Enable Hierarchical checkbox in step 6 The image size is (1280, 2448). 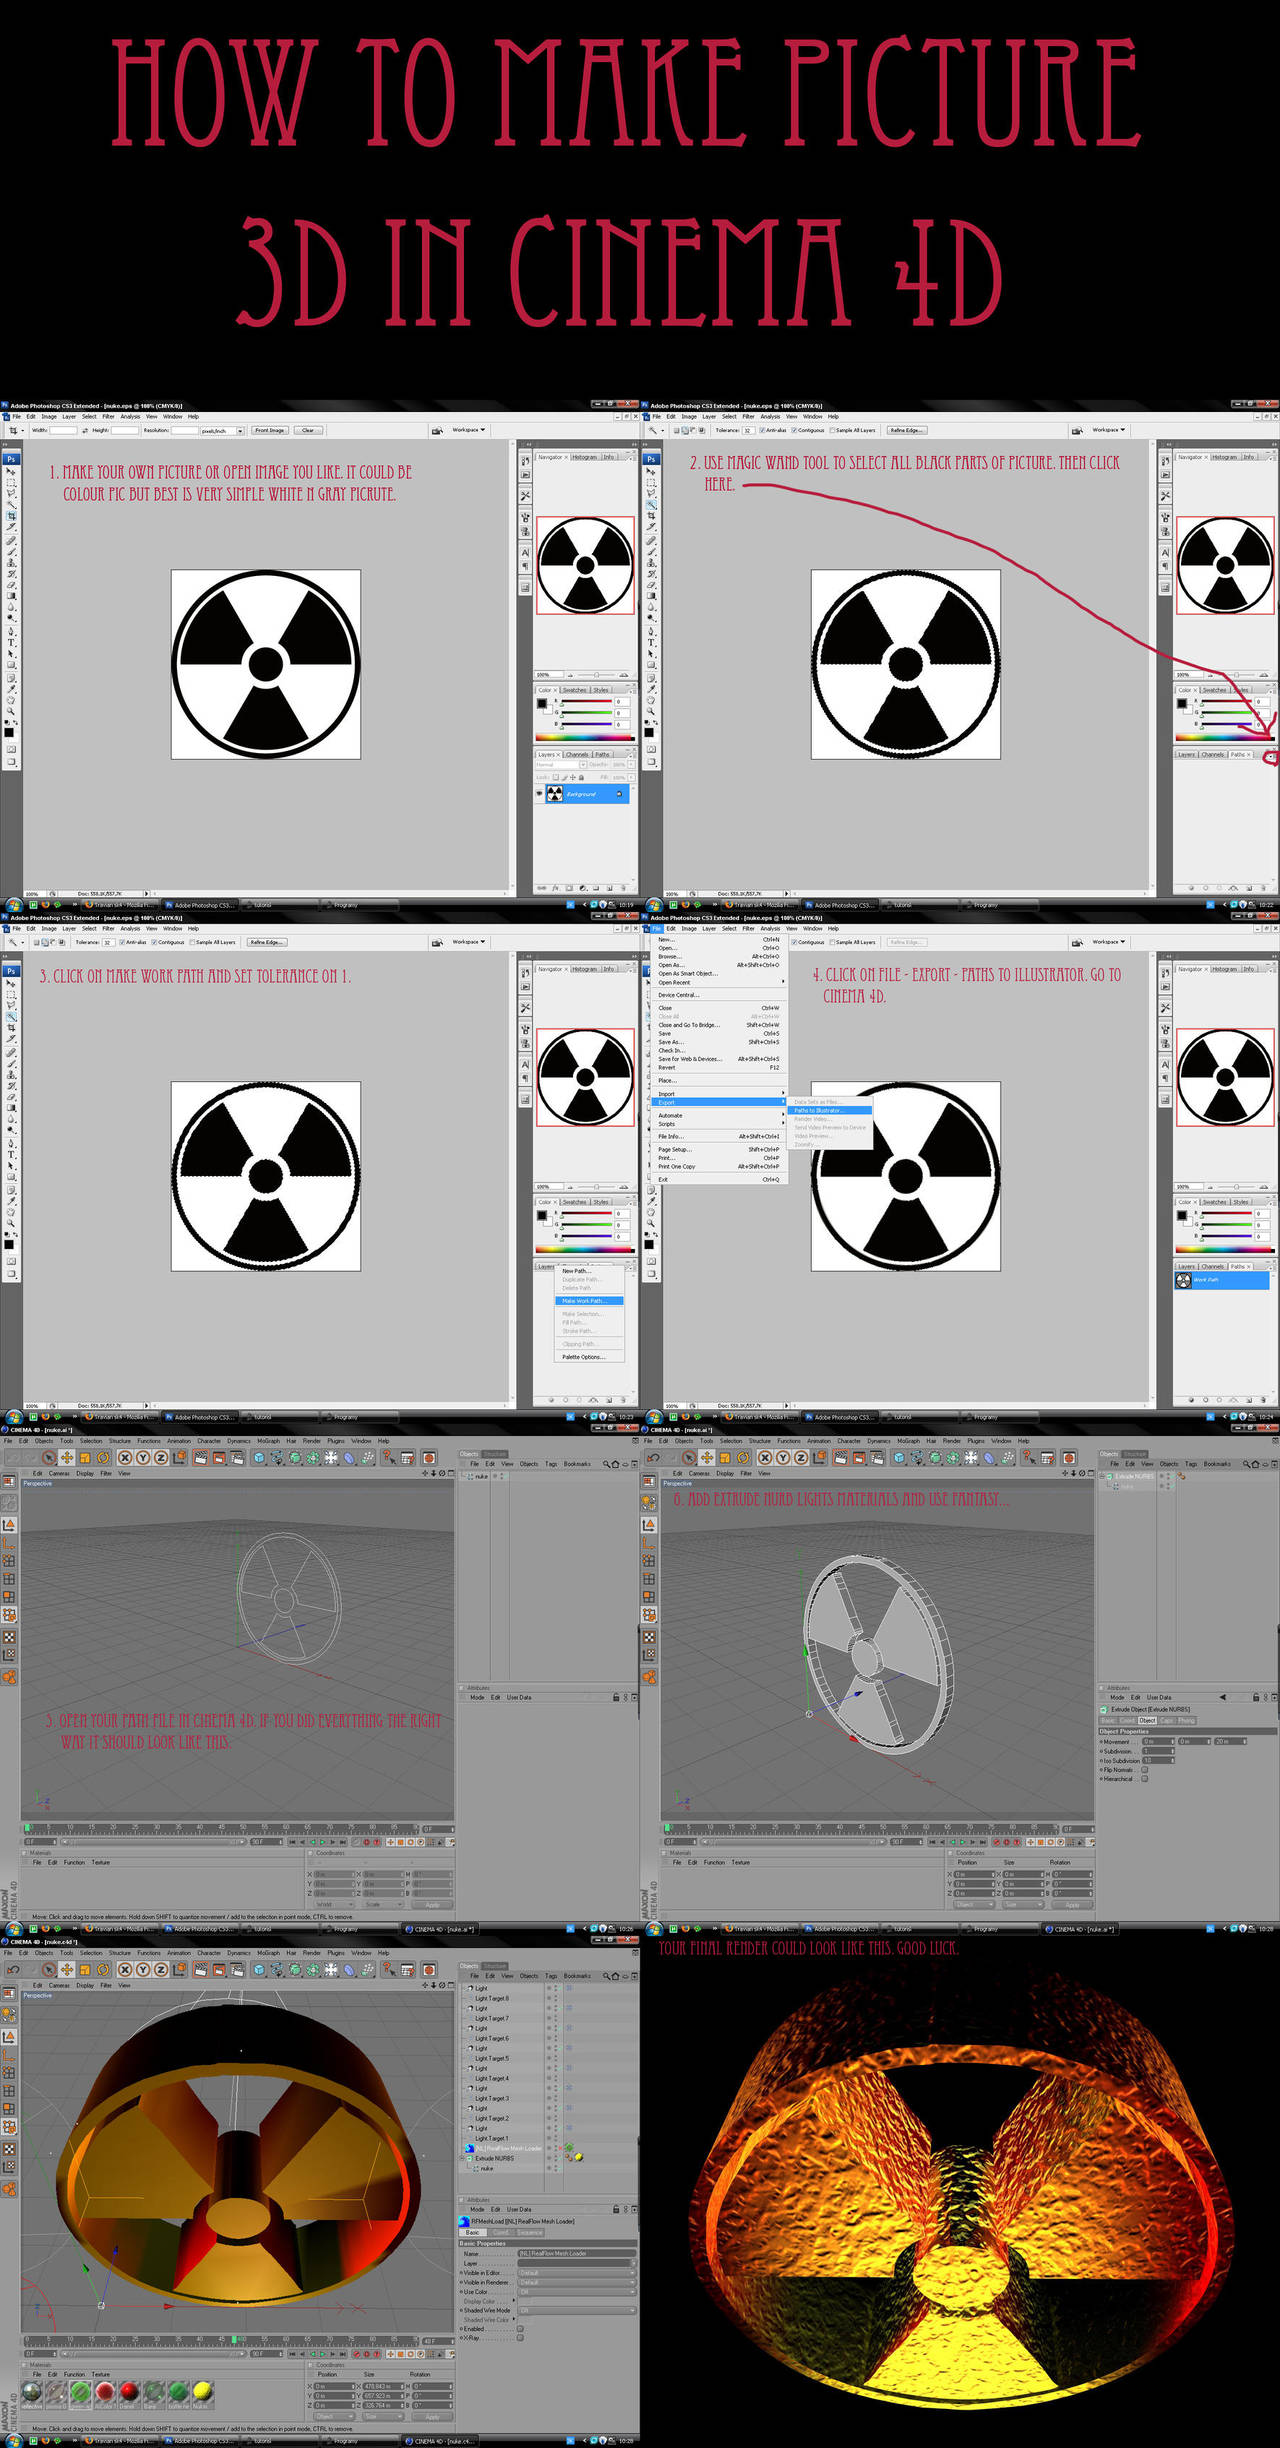1145,1779
